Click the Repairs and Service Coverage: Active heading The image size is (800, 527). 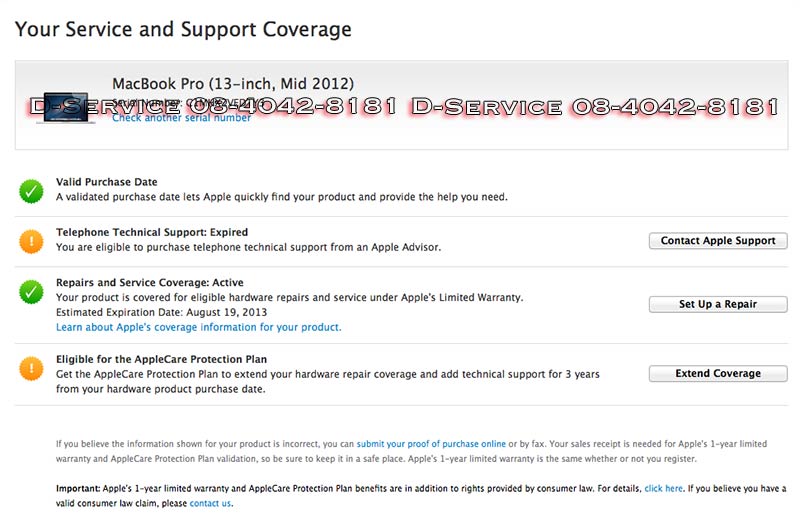[149, 283]
